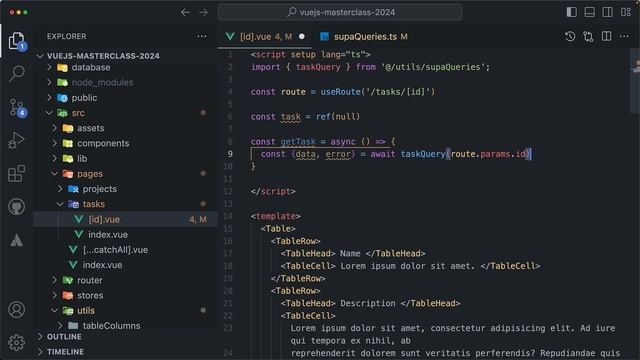
Task: Open the Extensions view
Action: tap(16, 174)
